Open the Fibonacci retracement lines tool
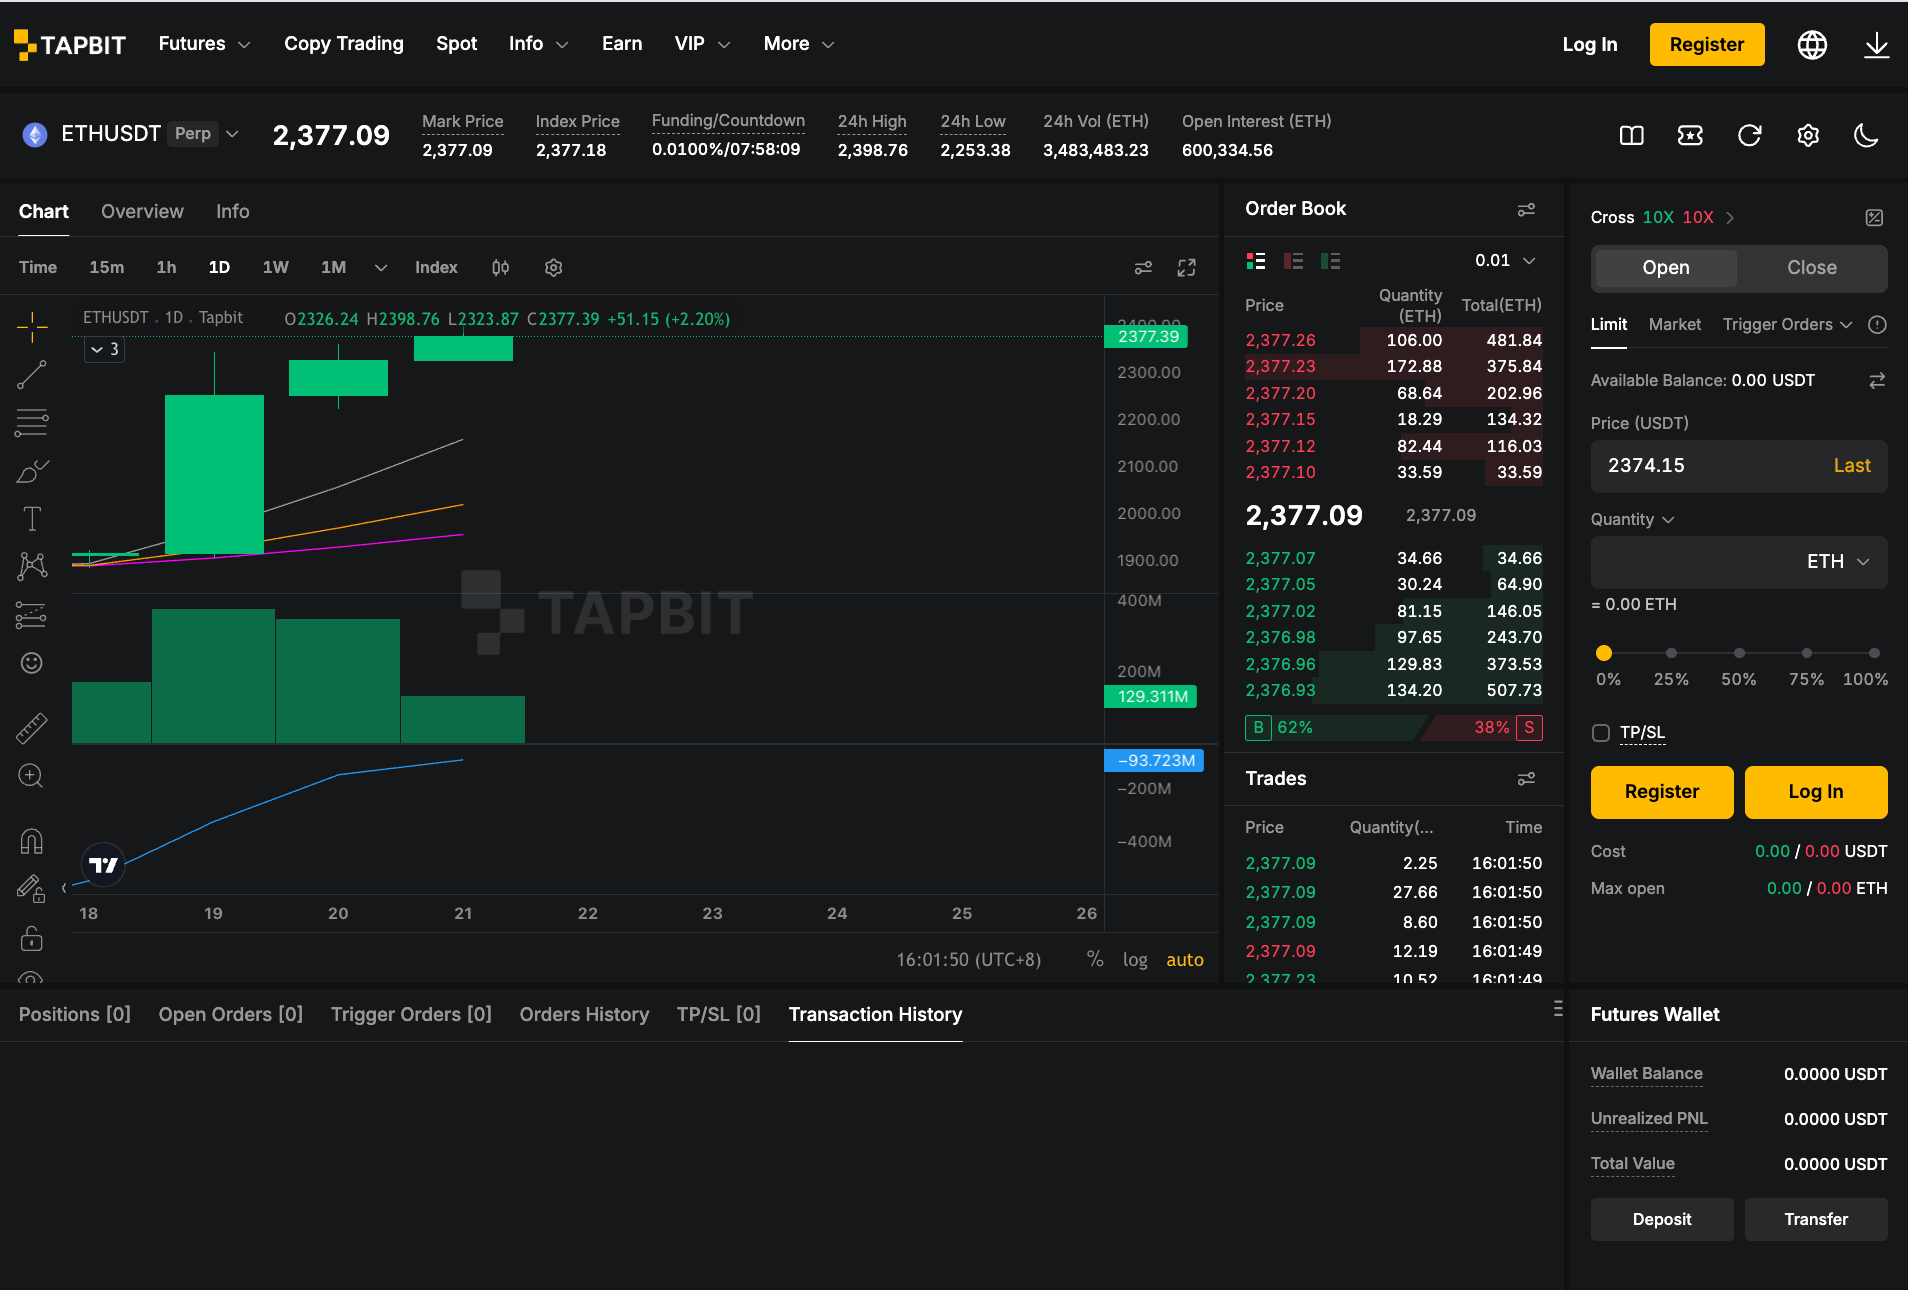This screenshot has width=1908, height=1290. tap(32, 423)
